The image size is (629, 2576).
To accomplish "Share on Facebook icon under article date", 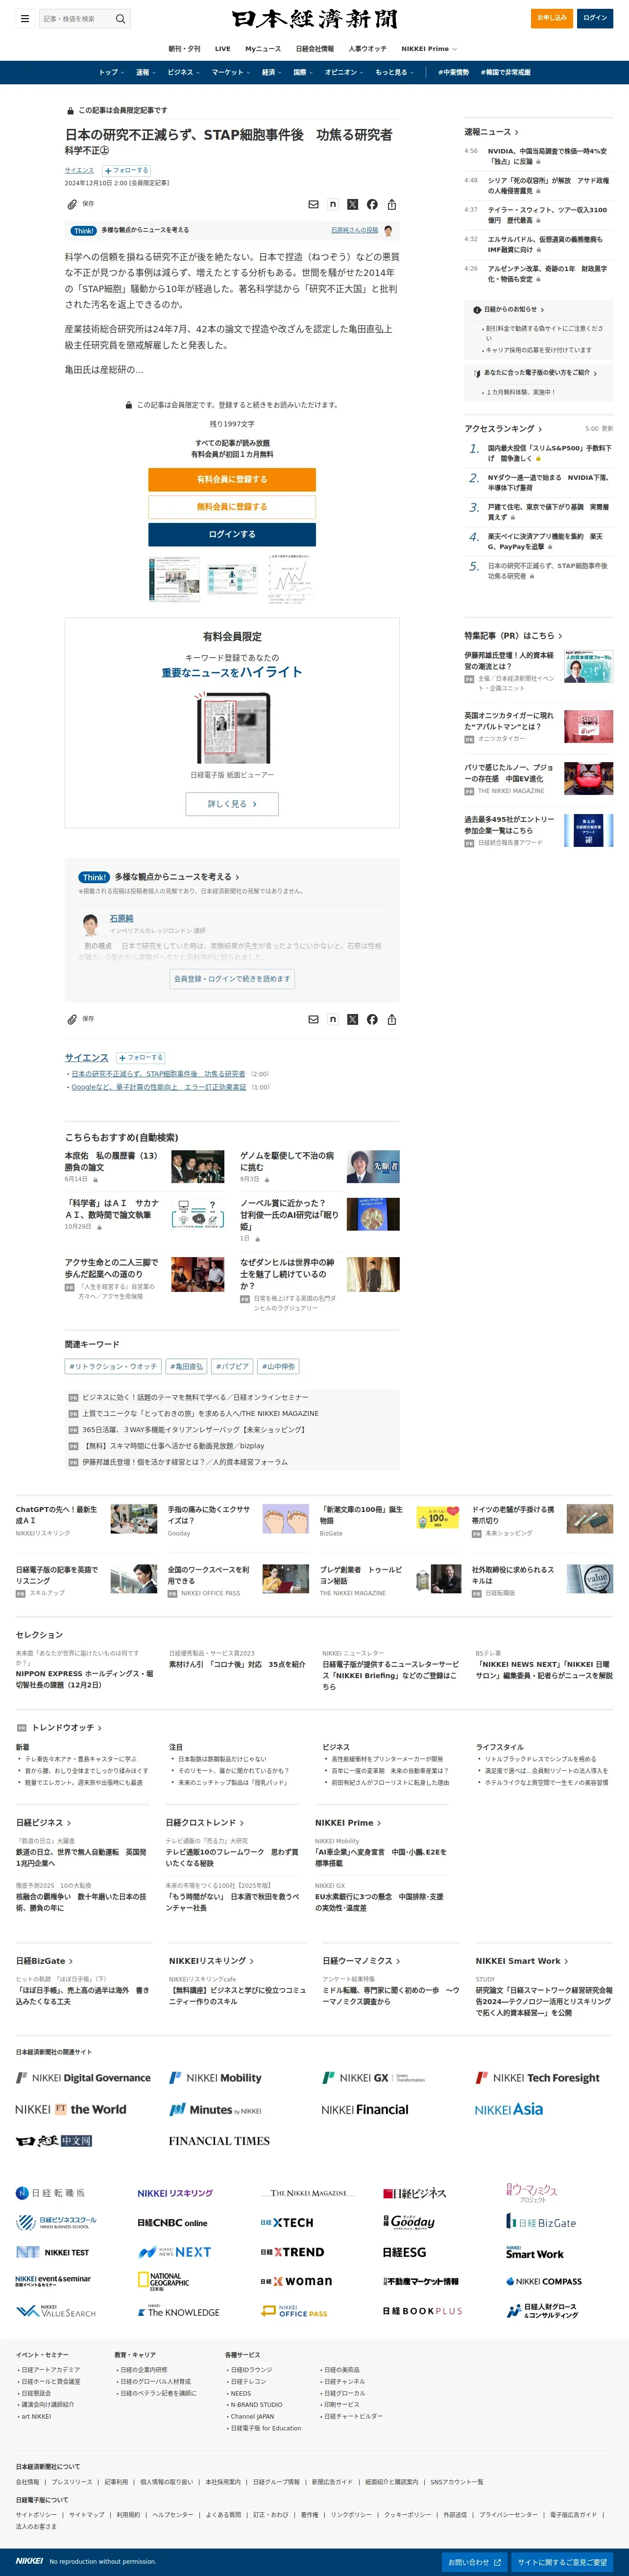I will 372,204.
